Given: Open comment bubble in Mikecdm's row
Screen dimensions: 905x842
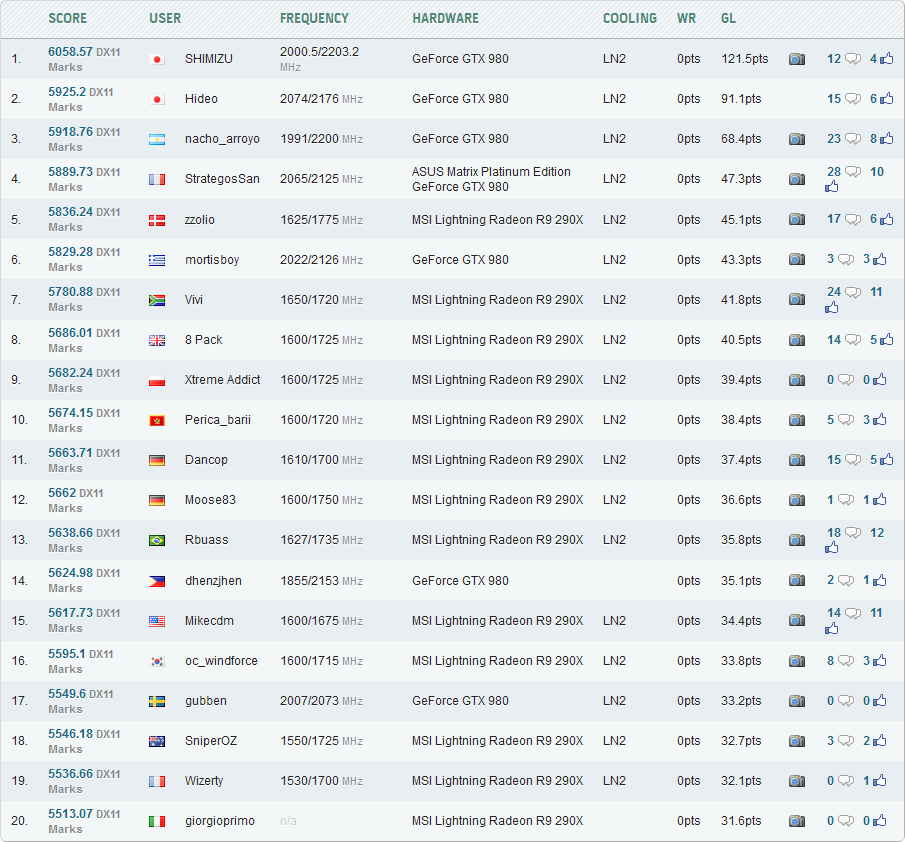Looking at the screenshot, I should (852, 613).
